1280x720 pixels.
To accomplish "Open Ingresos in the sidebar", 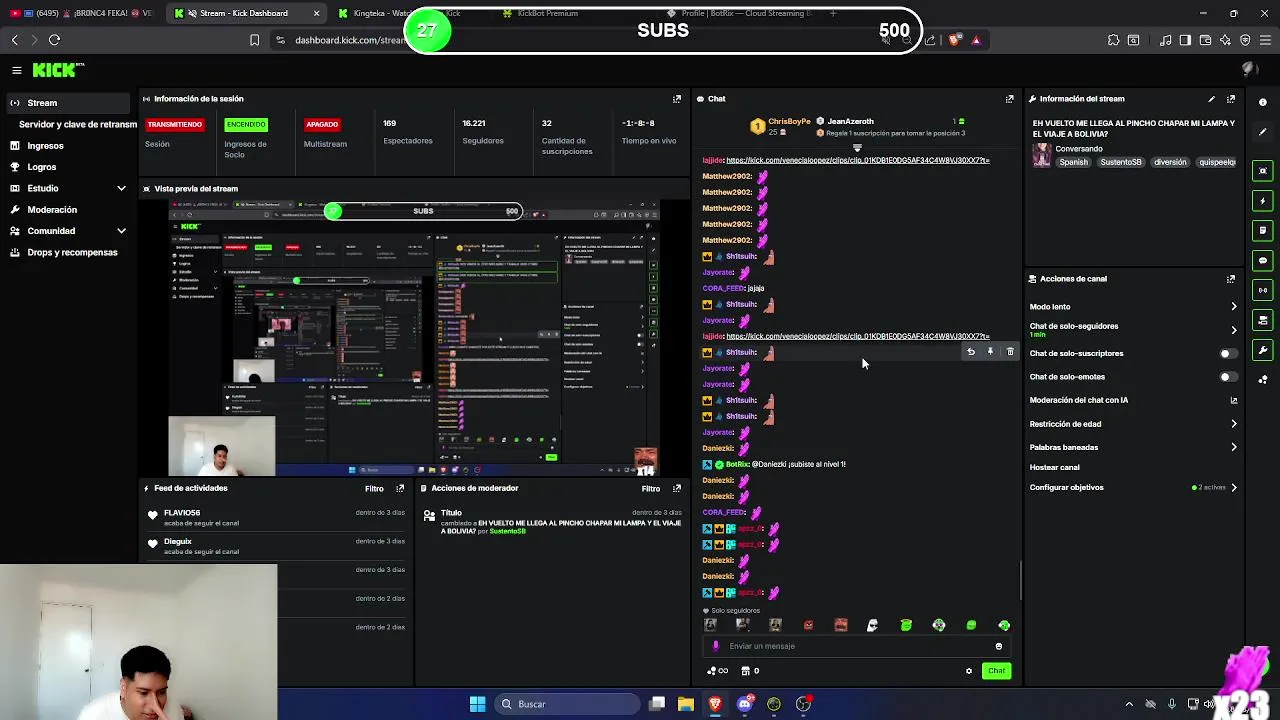I will 45,146.
